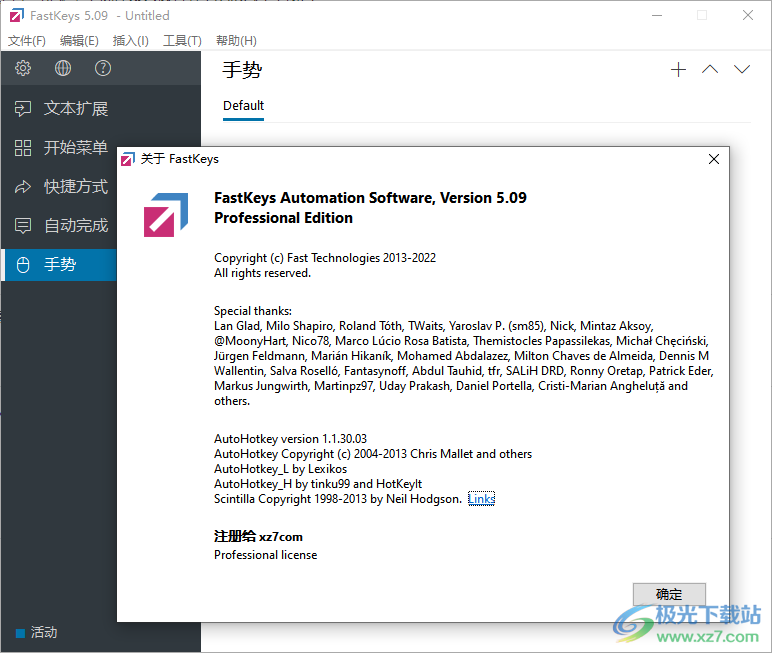Screen dimensions: 772x653
Task: Click the 'Professional license' text
Action: 265,555
